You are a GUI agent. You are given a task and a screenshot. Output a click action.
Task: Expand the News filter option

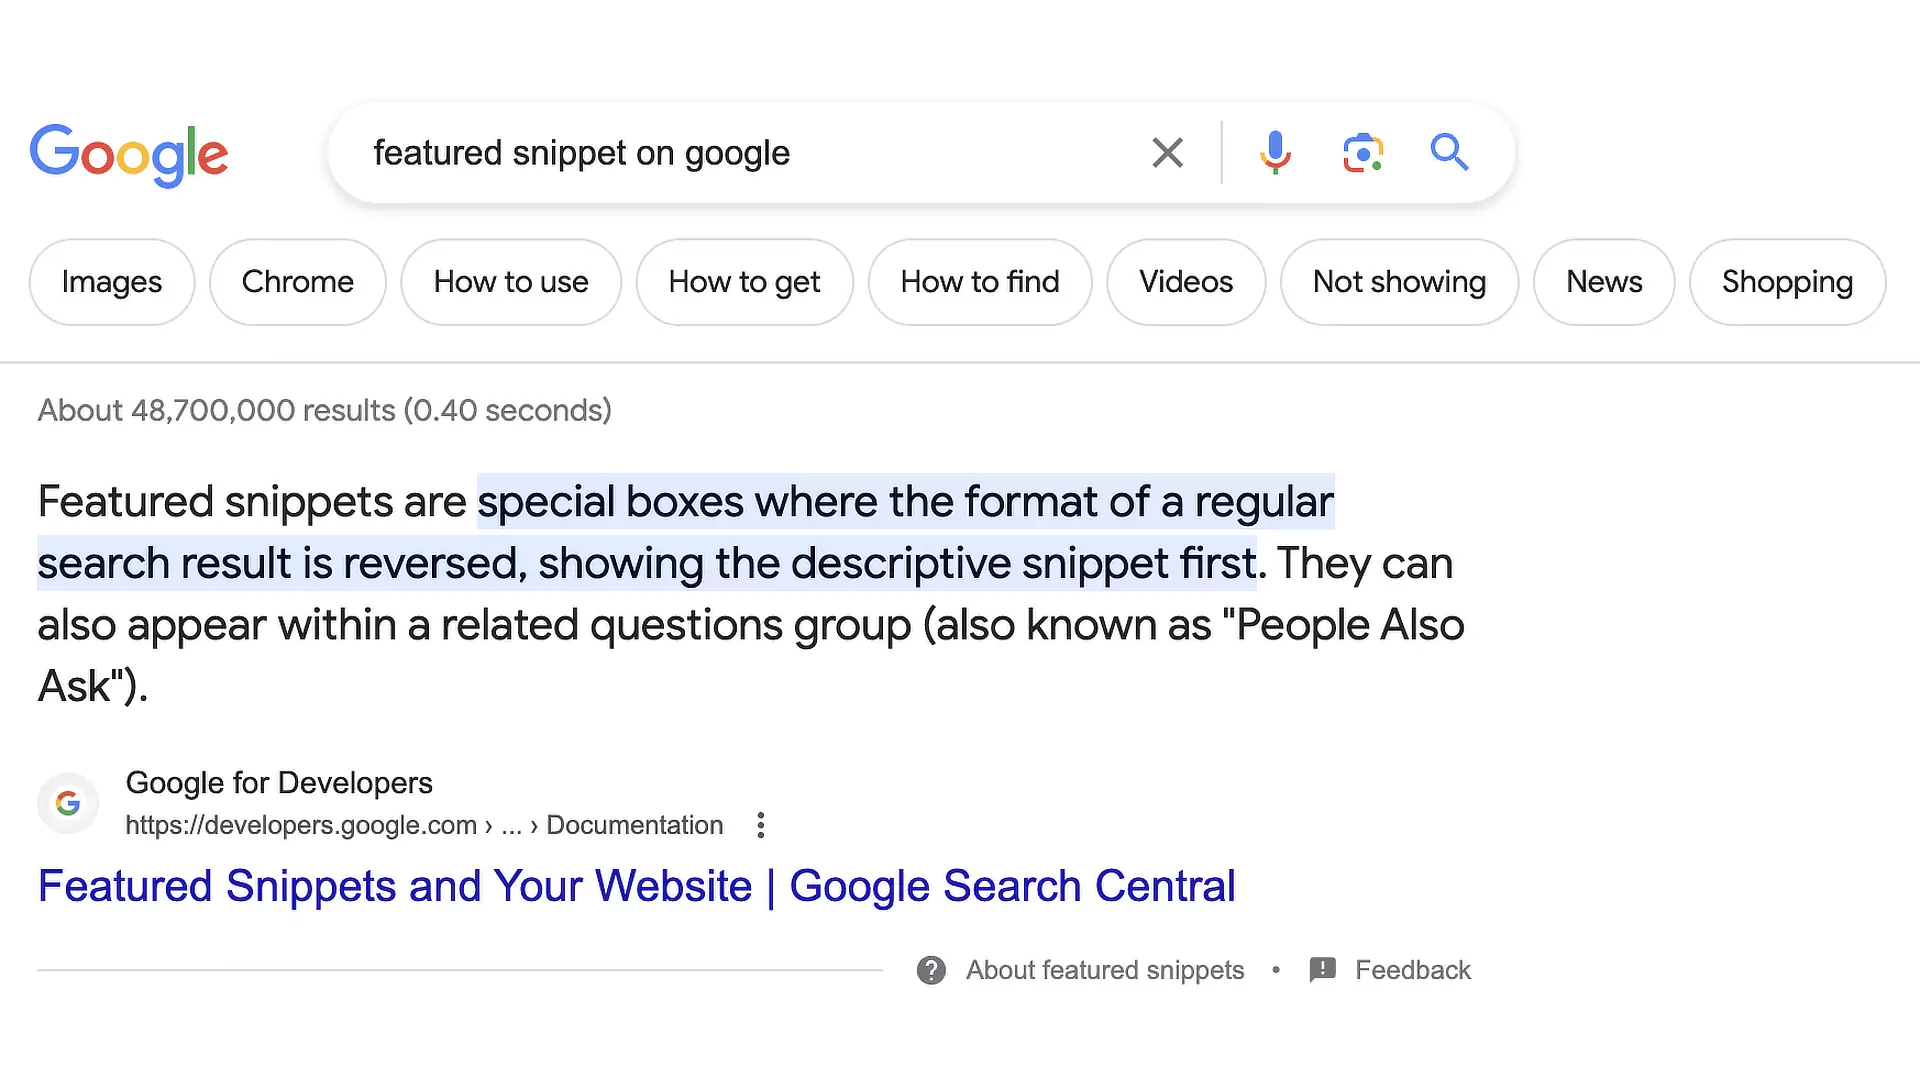coord(1604,282)
